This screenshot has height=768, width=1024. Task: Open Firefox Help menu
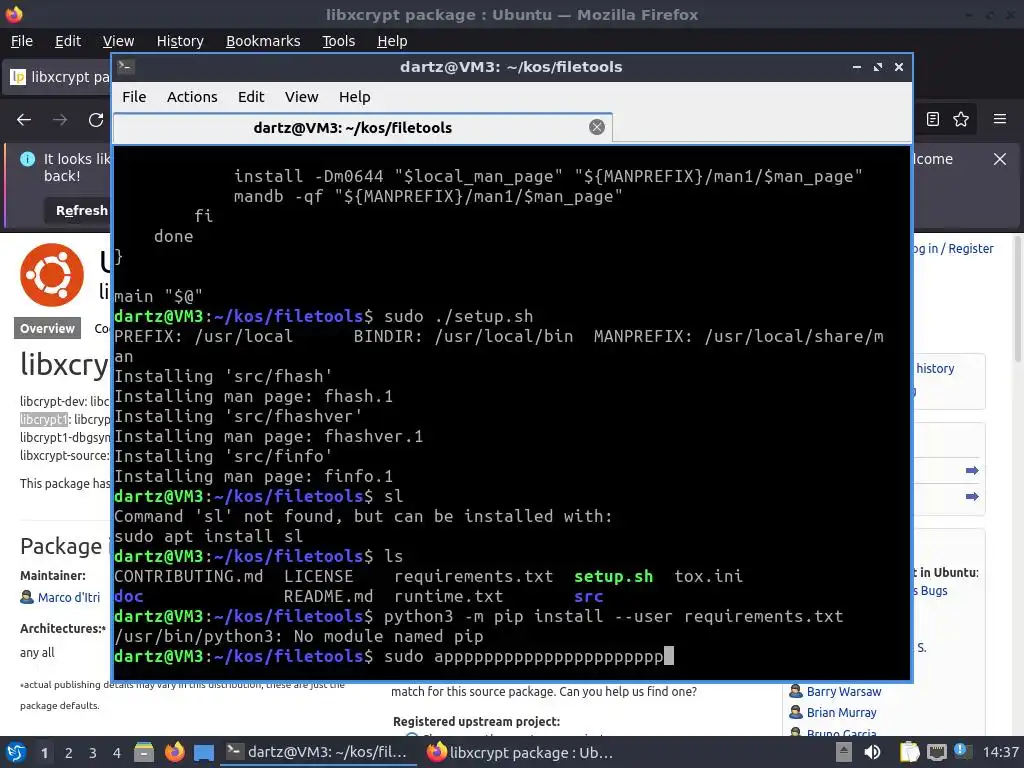pyautogui.click(x=392, y=41)
